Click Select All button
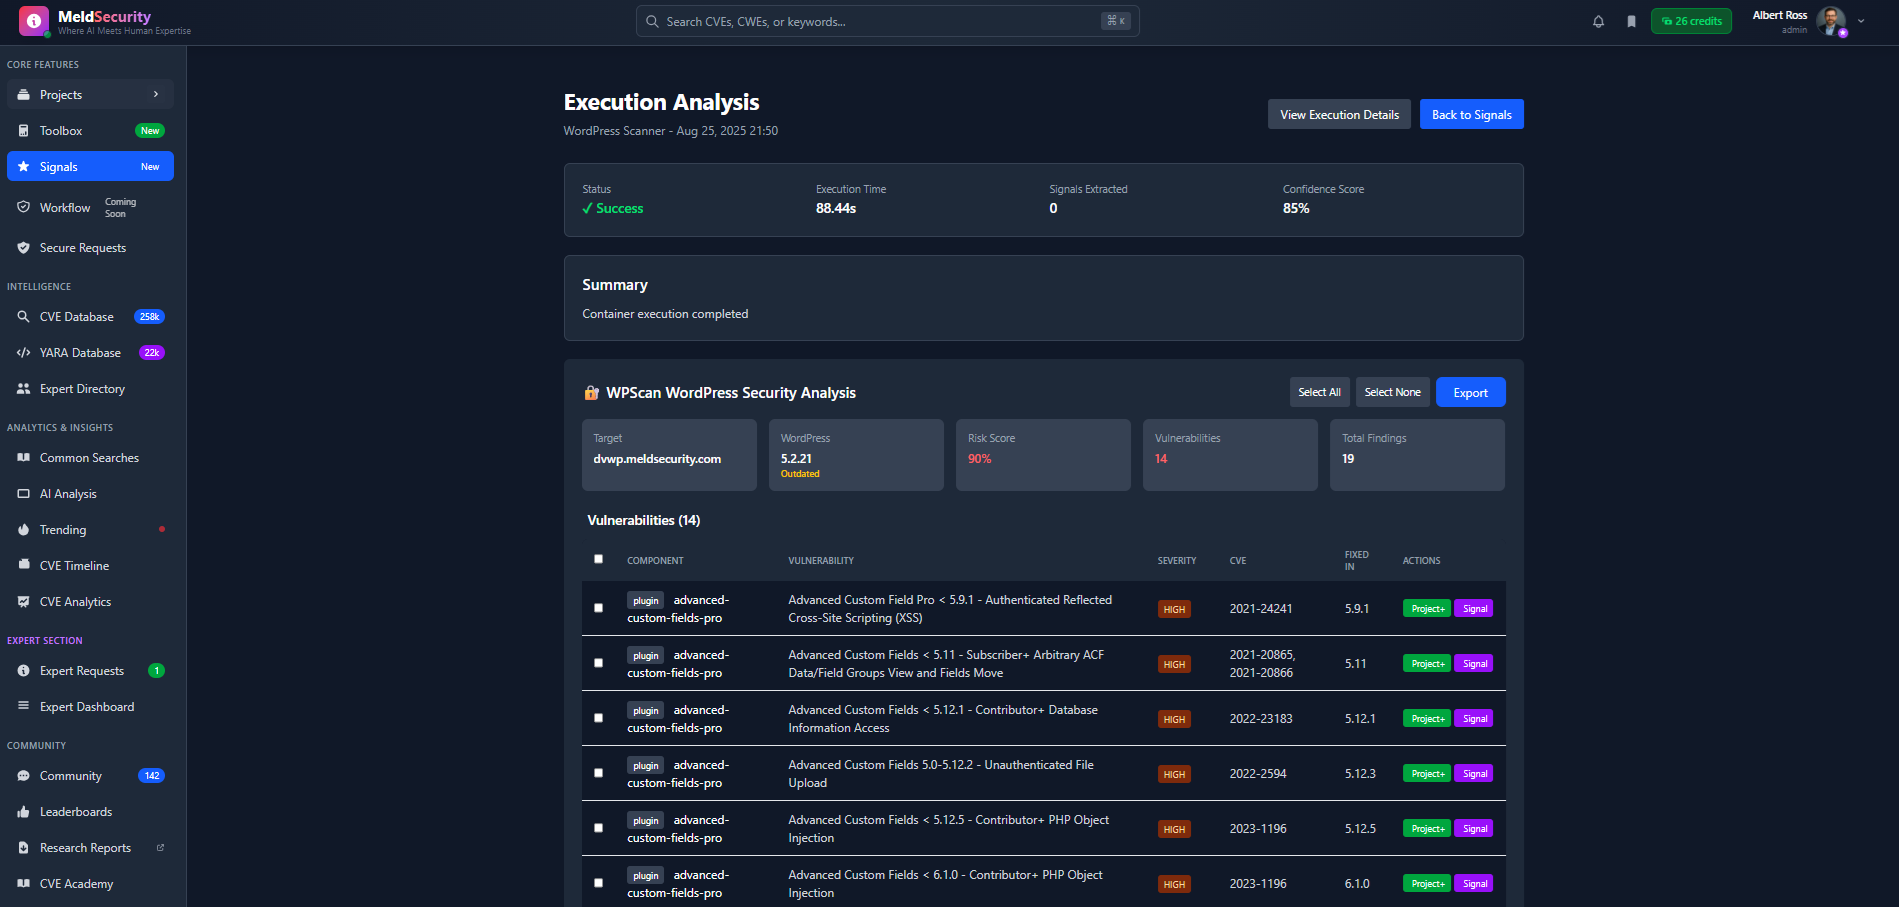 click(1319, 392)
